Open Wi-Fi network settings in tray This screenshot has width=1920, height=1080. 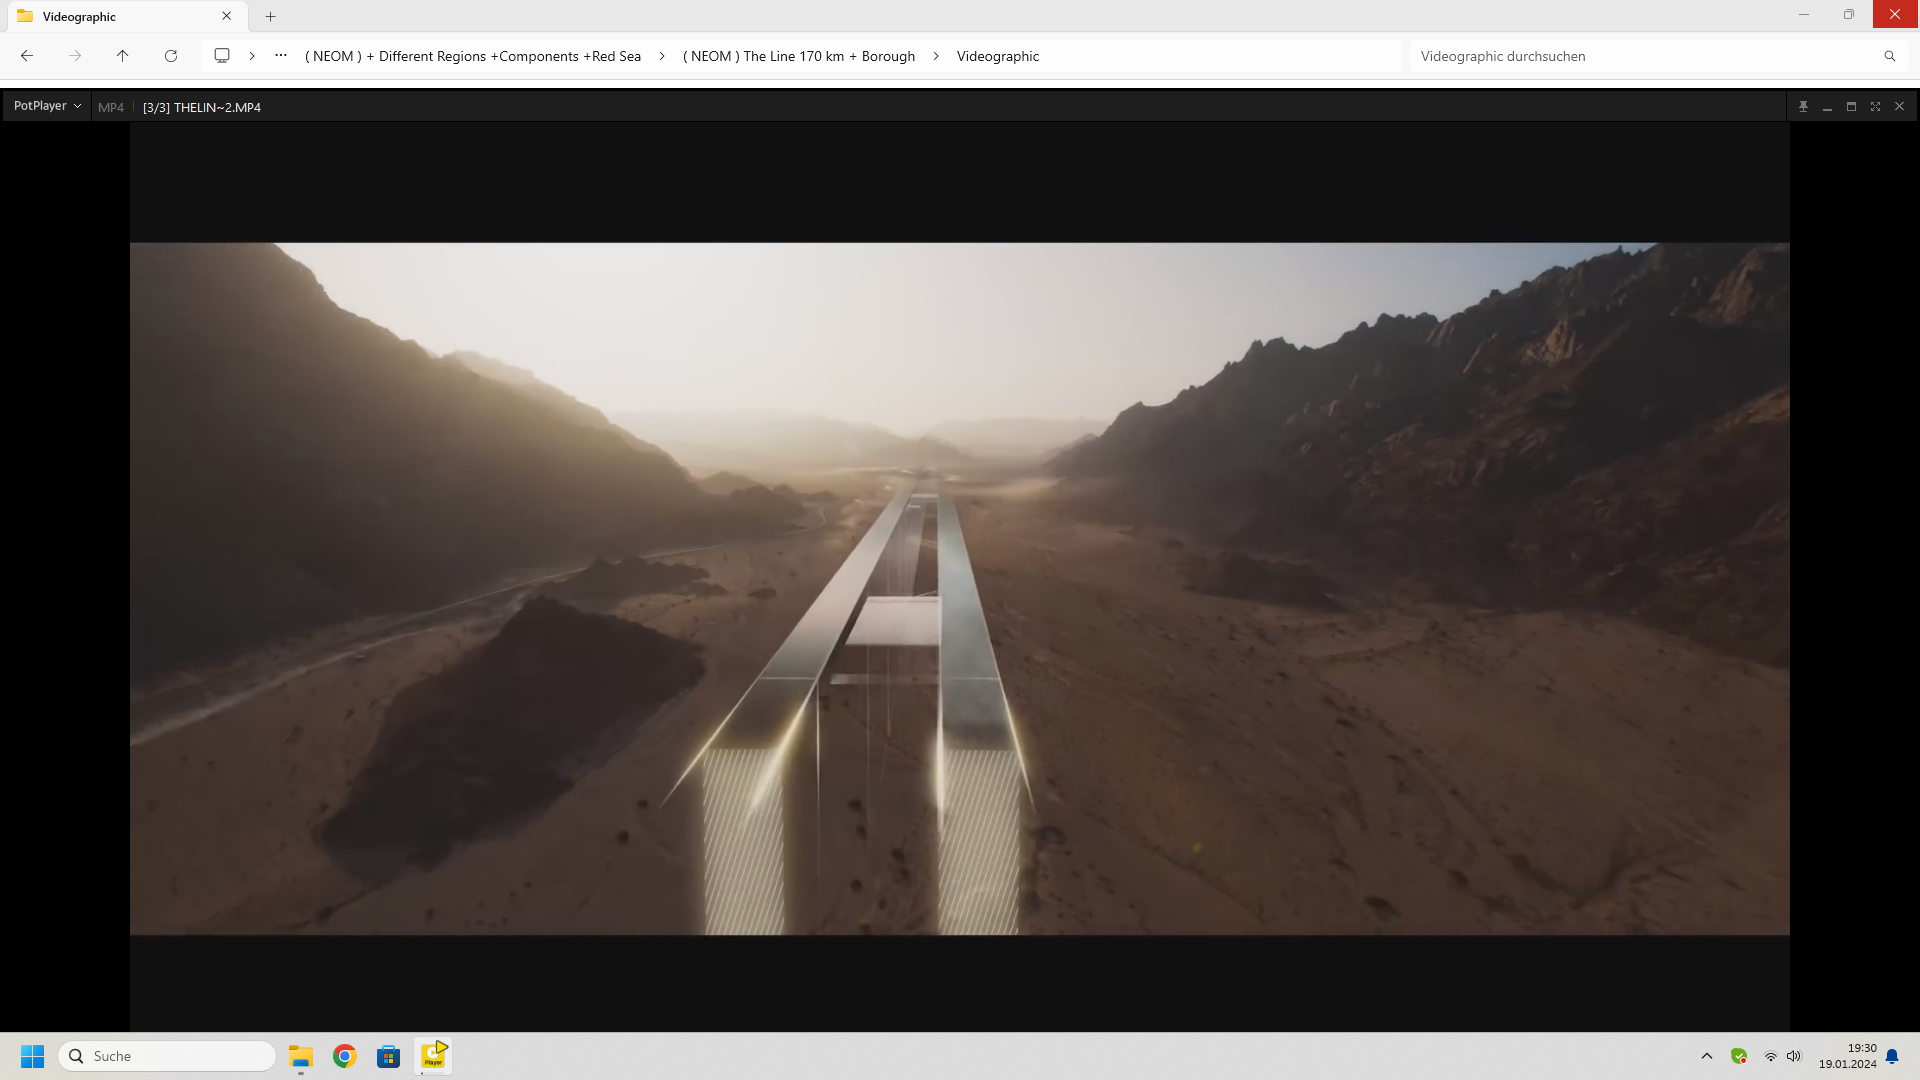1770,1056
